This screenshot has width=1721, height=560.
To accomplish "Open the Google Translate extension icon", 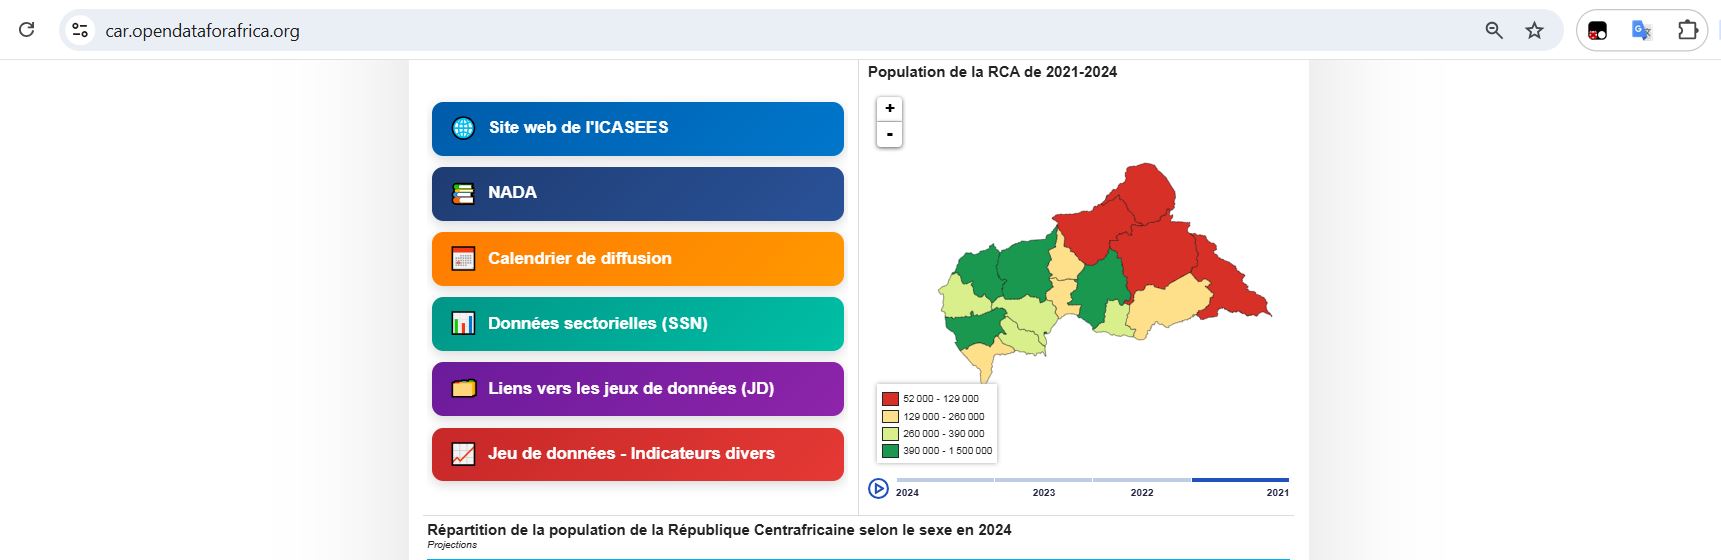I will point(1641,30).
